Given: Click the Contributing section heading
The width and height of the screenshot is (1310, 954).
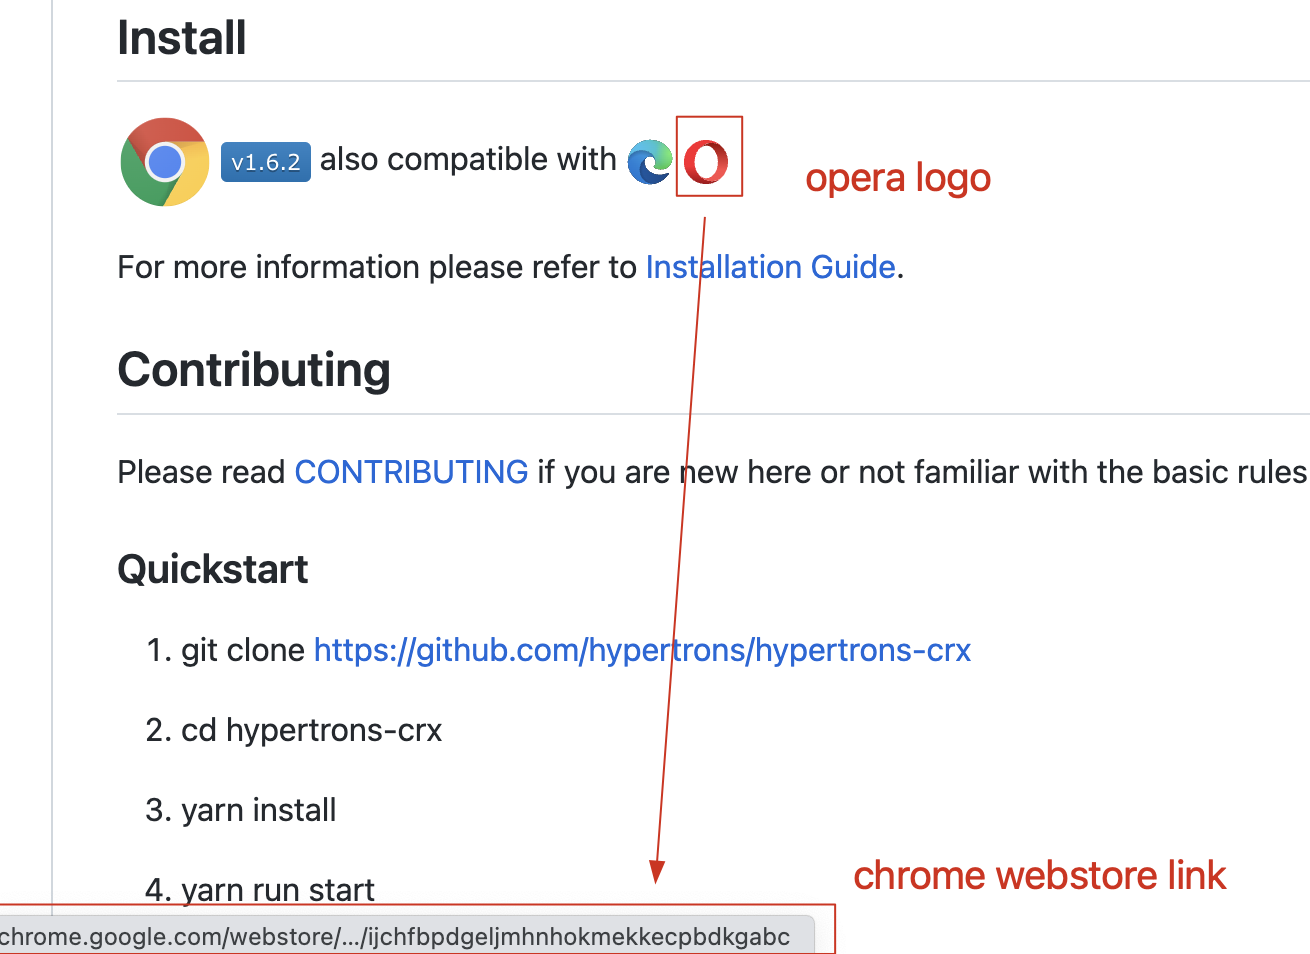Looking at the screenshot, I should (x=253, y=370).
